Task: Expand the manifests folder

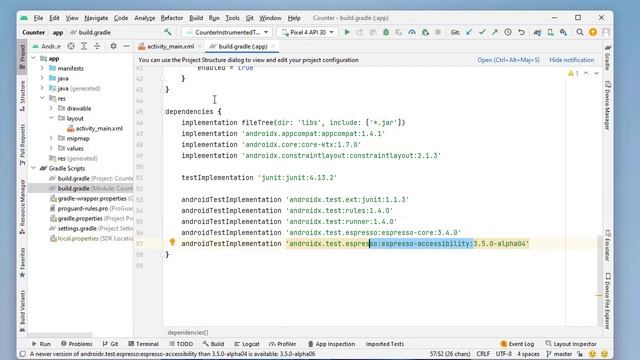Action: (42, 68)
